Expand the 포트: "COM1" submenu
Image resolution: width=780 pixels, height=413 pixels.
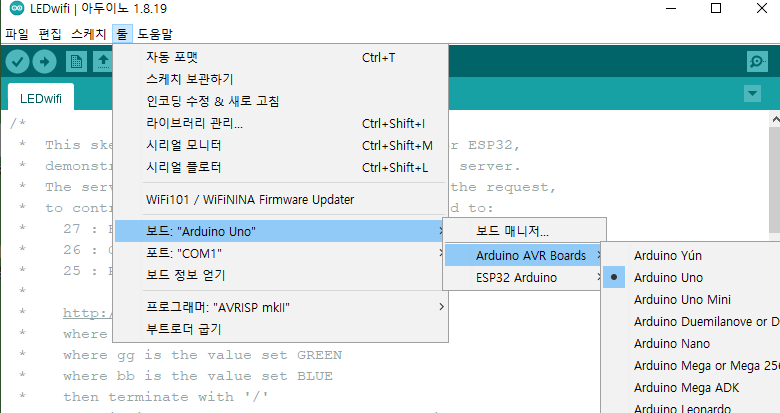[x=281, y=253]
